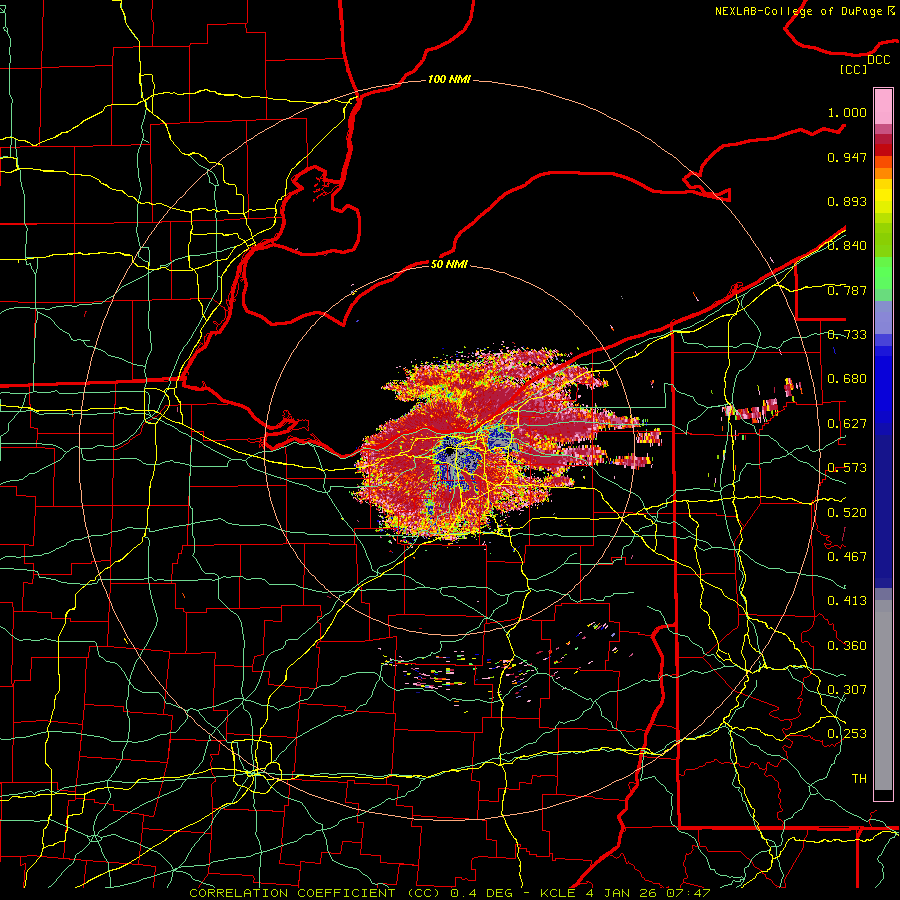
Task: Click the 0.413 legend value
Action: pyautogui.click(x=847, y=601)
